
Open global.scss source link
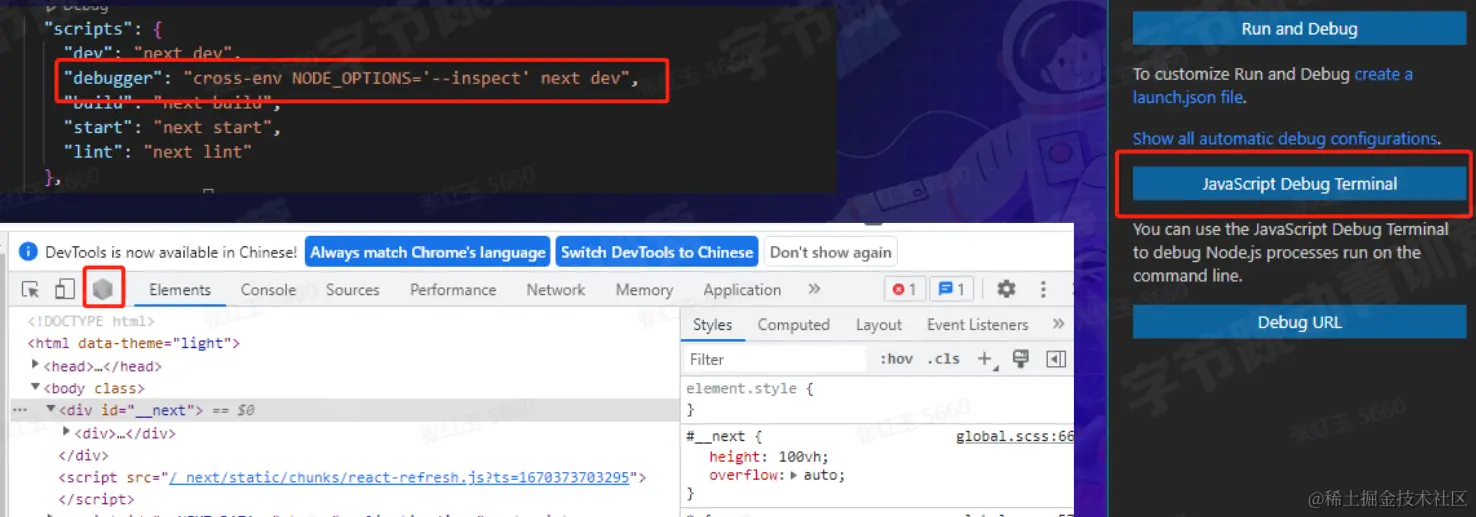(1015, 436)
